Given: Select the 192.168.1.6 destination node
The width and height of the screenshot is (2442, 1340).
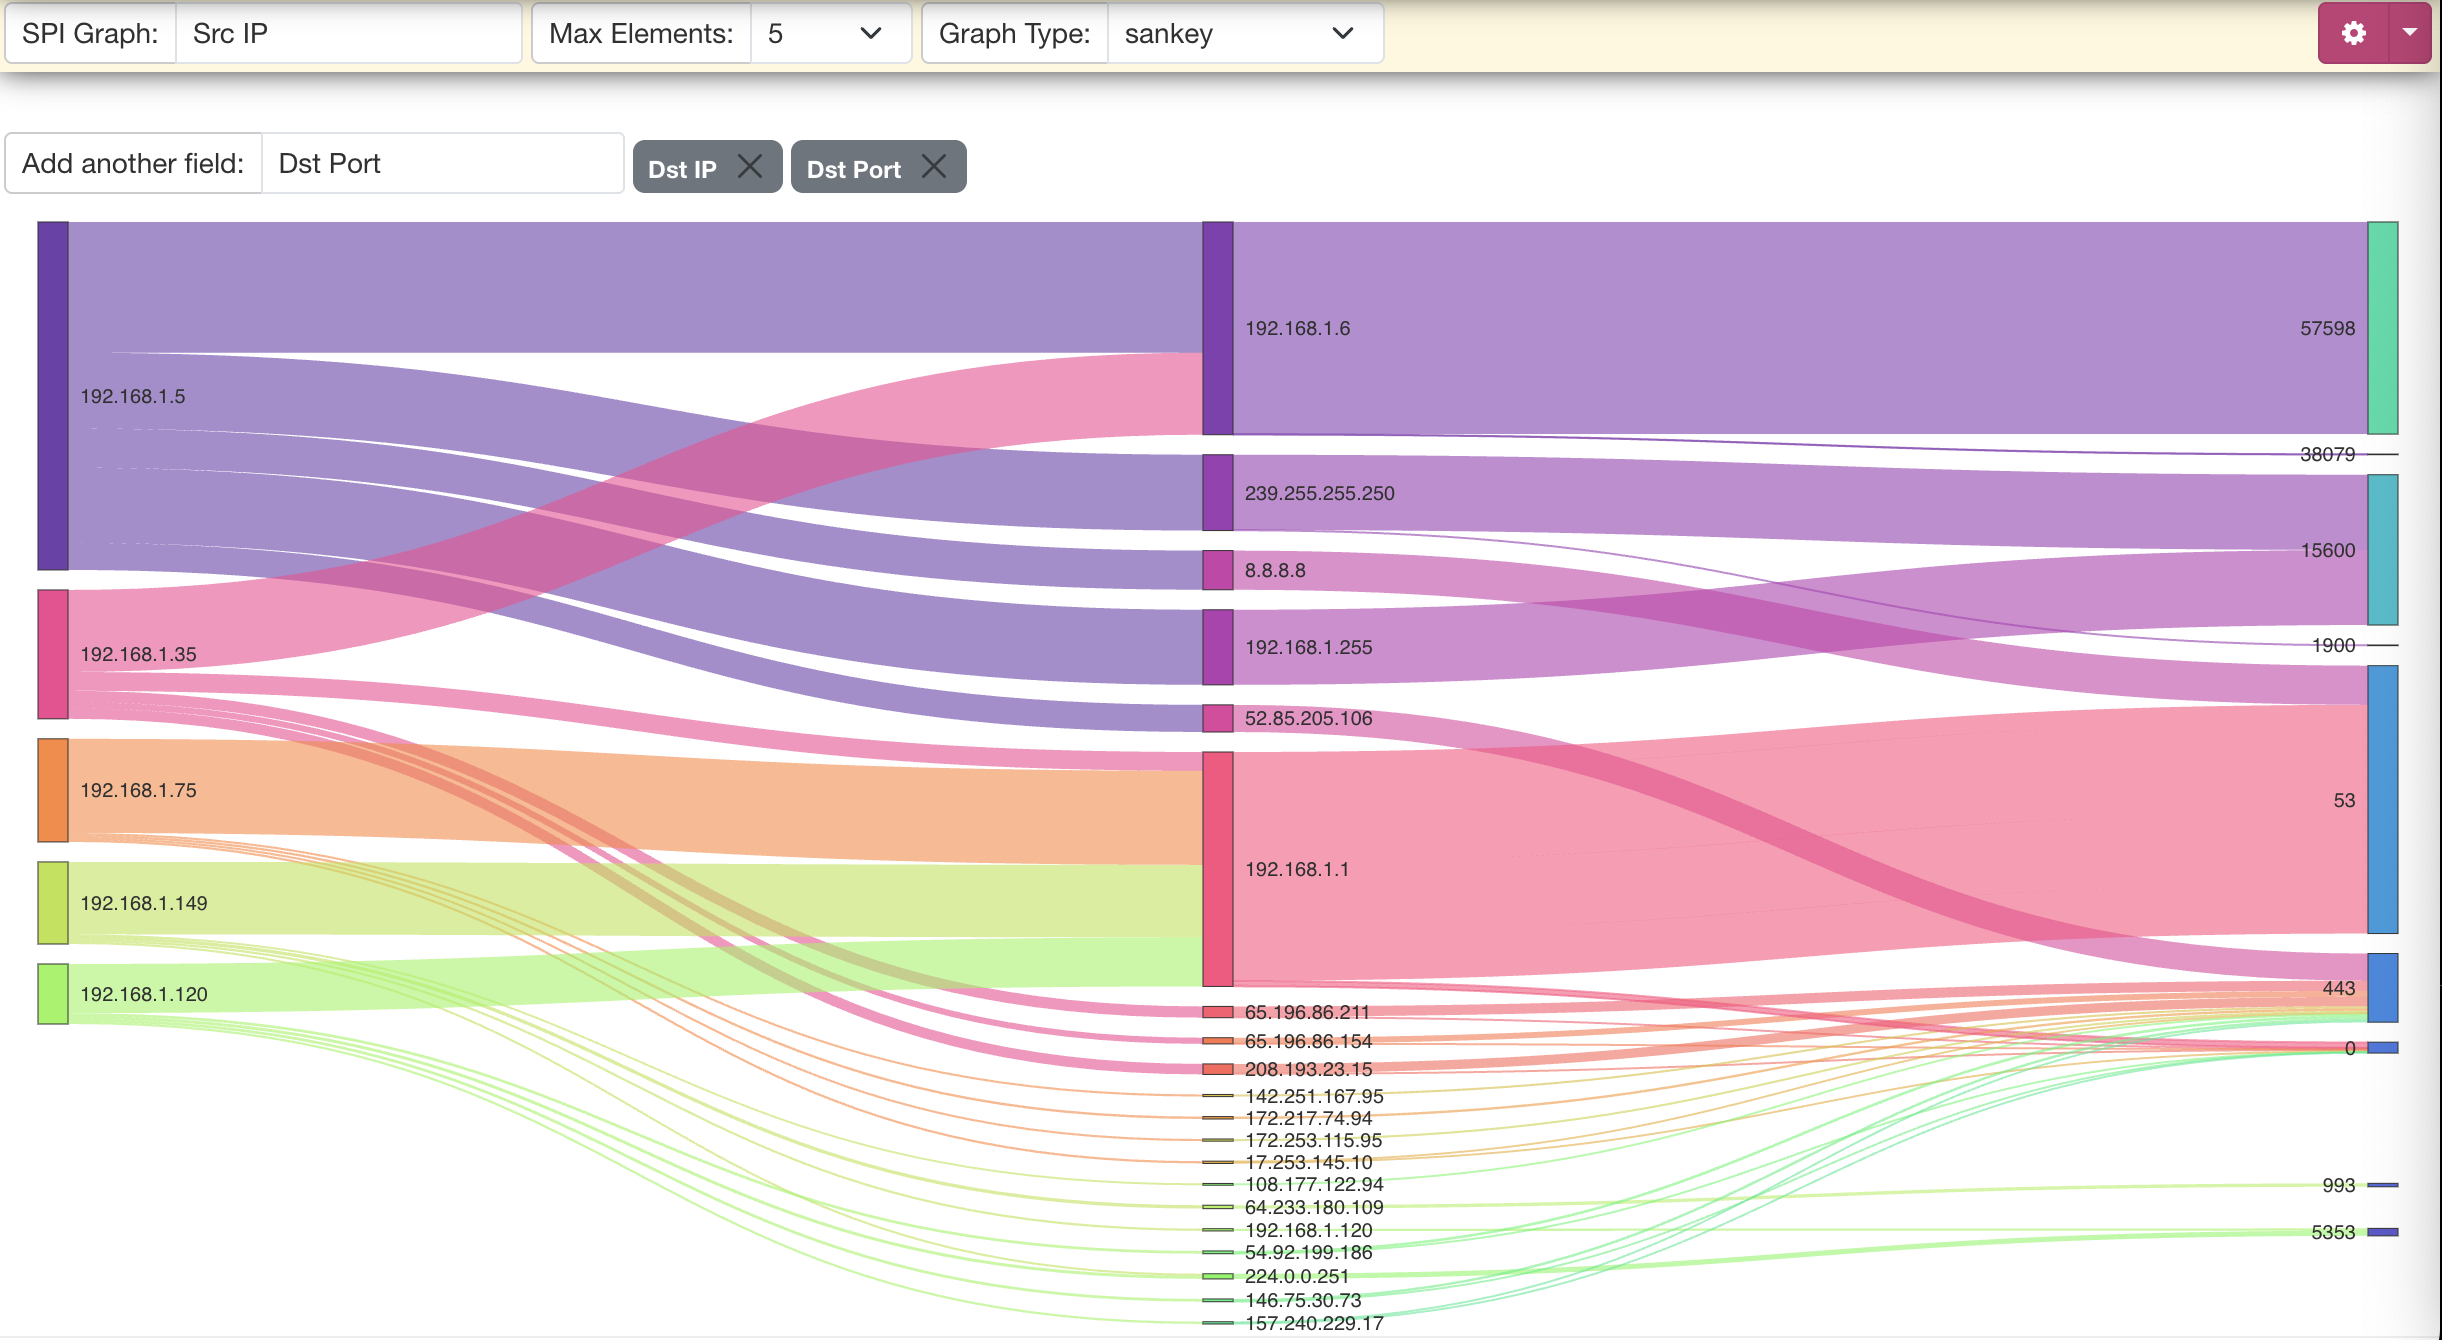Looking at the screenshot, I should [1217, 328].
